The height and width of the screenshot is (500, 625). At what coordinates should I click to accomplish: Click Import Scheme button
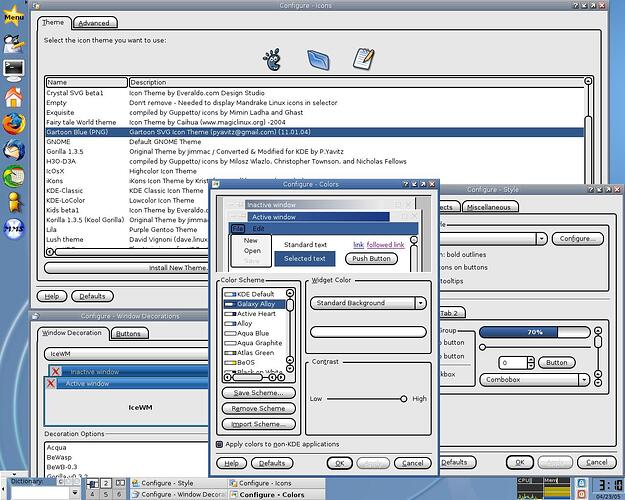pyautogui.click(x=259, y=424)
